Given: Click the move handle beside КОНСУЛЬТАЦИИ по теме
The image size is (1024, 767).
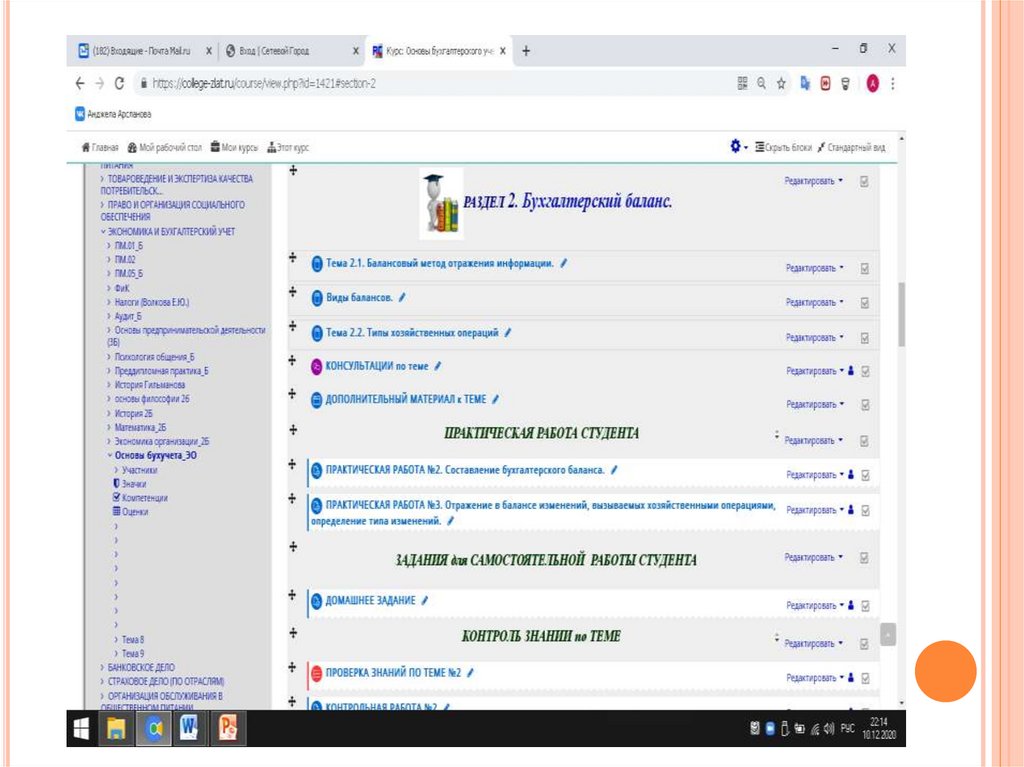Looking at the screenshot, I should click(293, 360).
